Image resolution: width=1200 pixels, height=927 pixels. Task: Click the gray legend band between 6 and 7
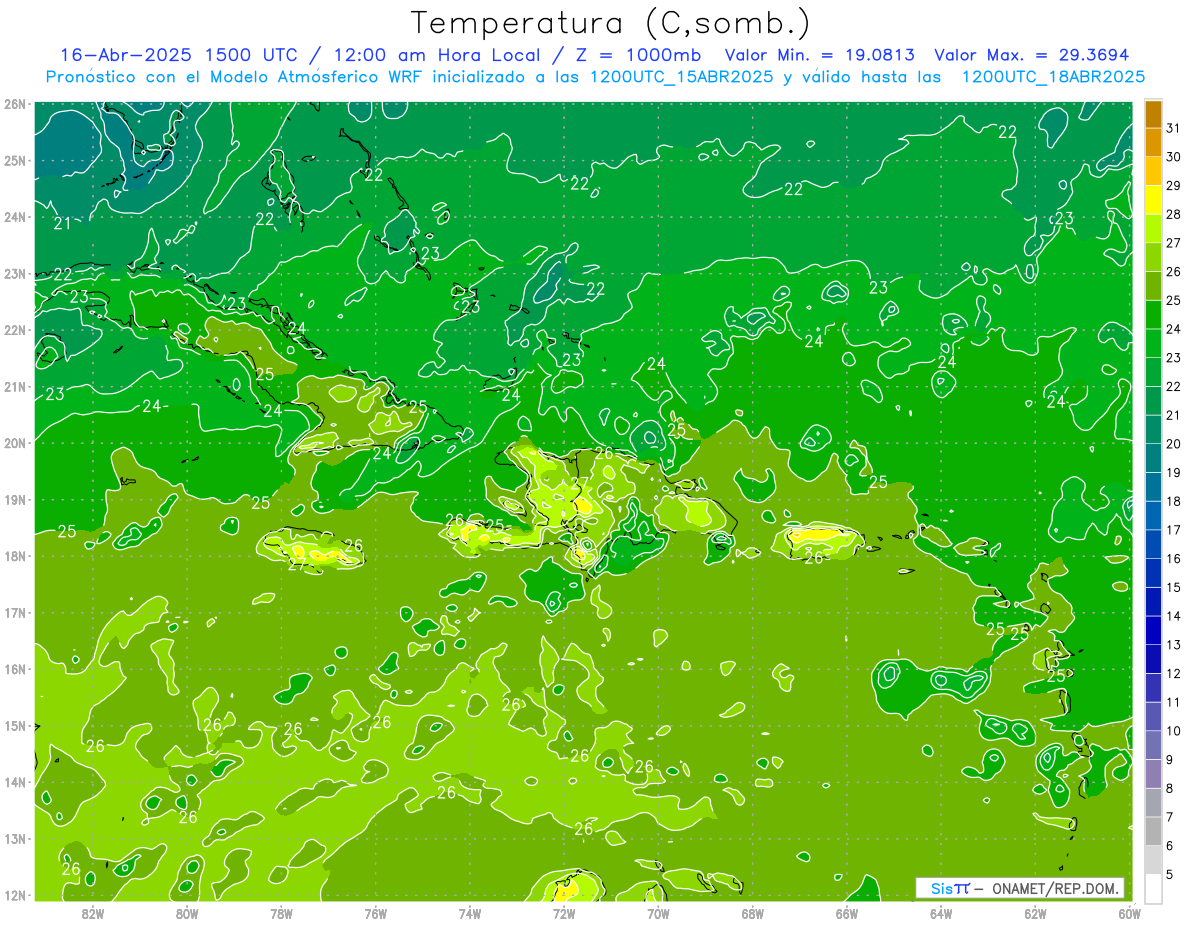(1153, 831)
